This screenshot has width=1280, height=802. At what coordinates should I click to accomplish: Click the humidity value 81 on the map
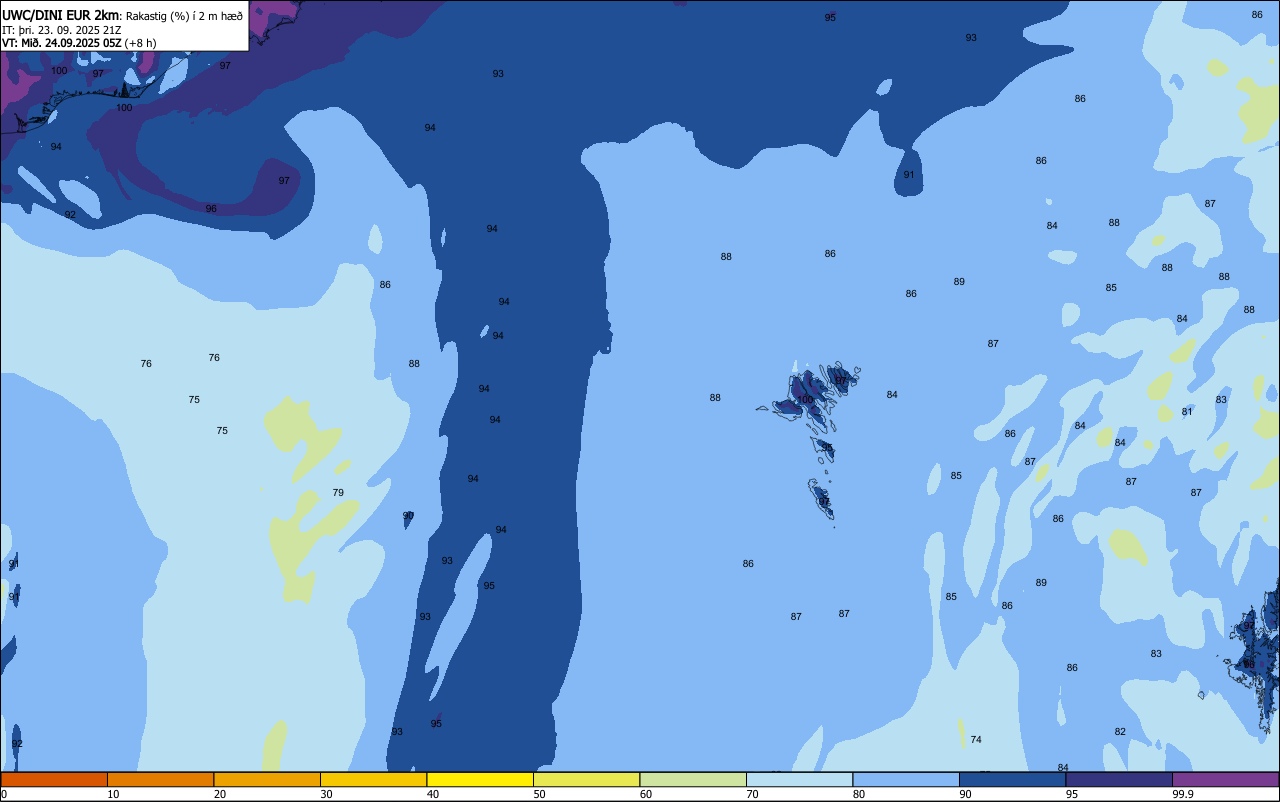[x=1187, y=412]
